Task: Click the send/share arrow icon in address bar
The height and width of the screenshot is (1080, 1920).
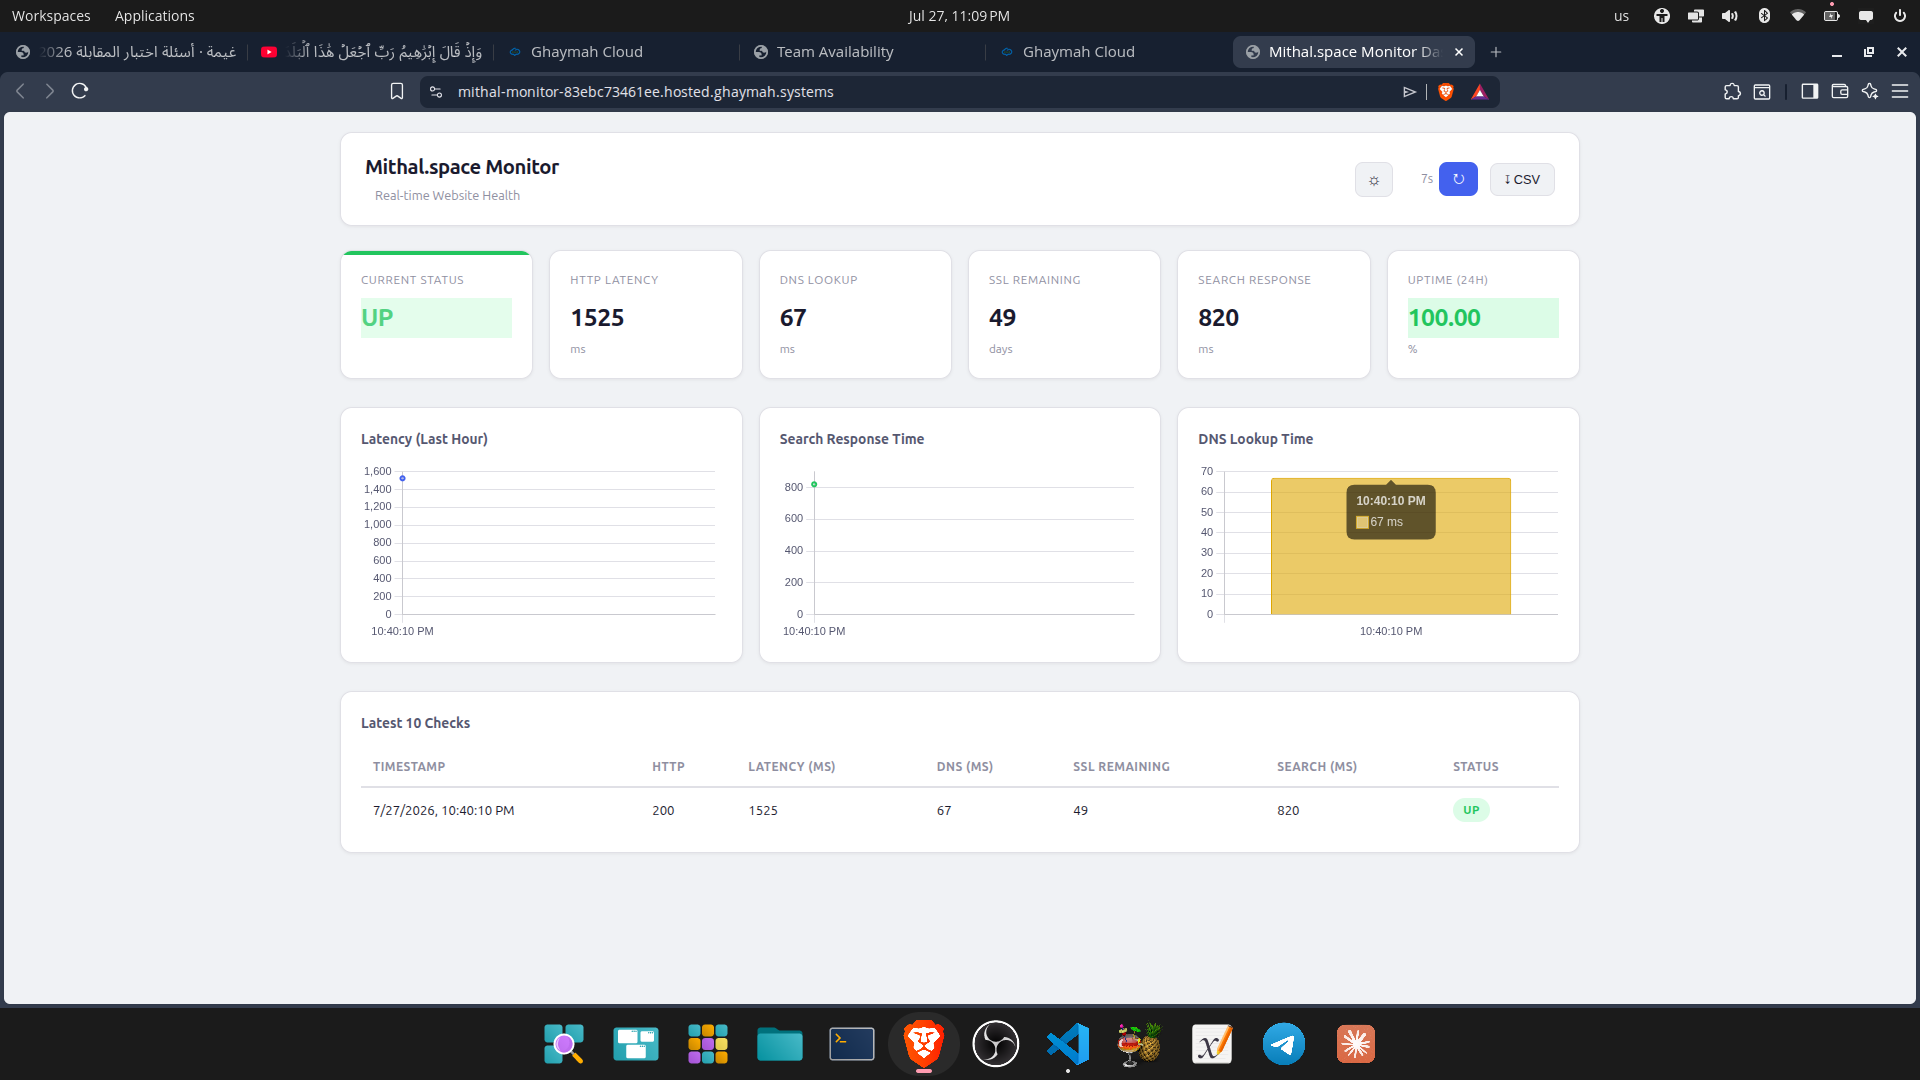Action: pyautogui.click(x=1409, y=92)
